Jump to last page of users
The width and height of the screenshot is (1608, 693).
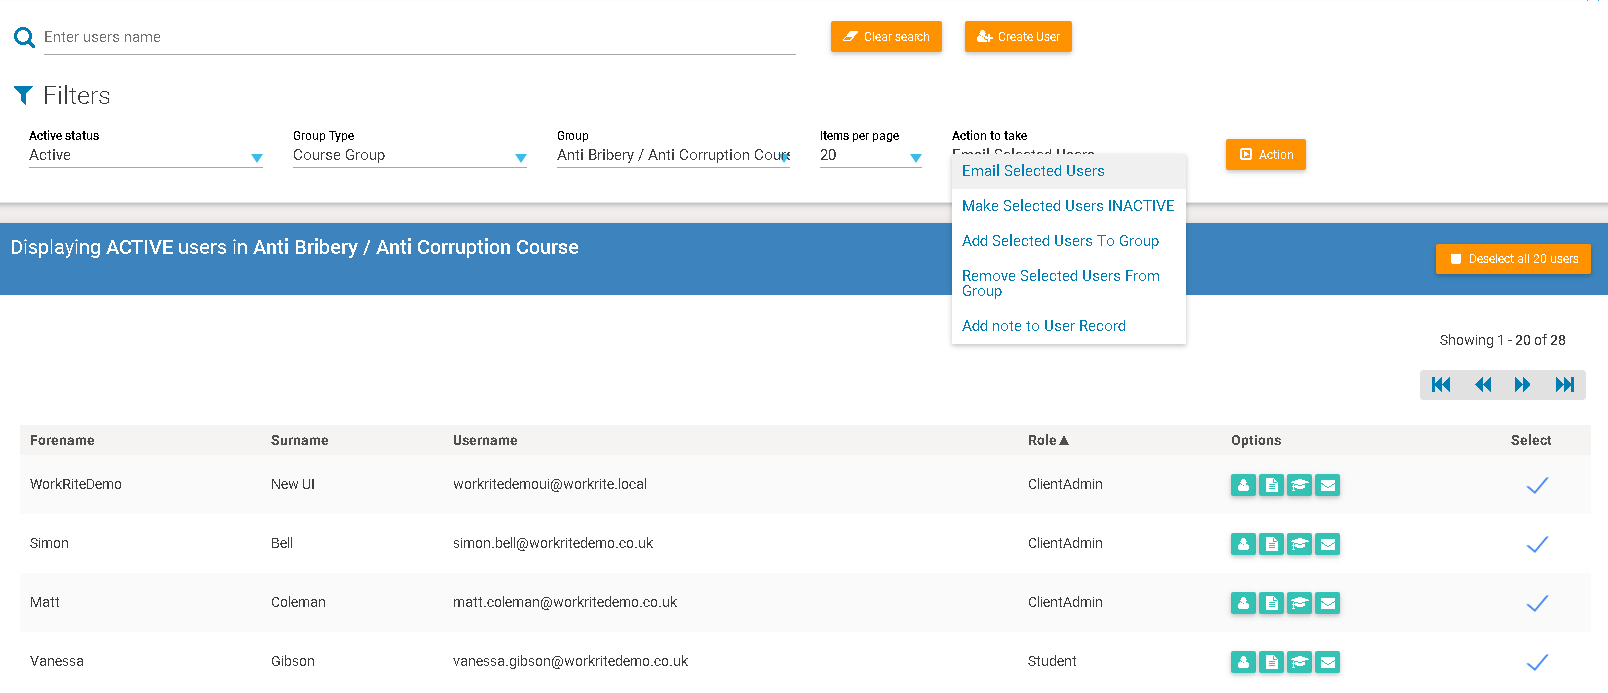1564,385
